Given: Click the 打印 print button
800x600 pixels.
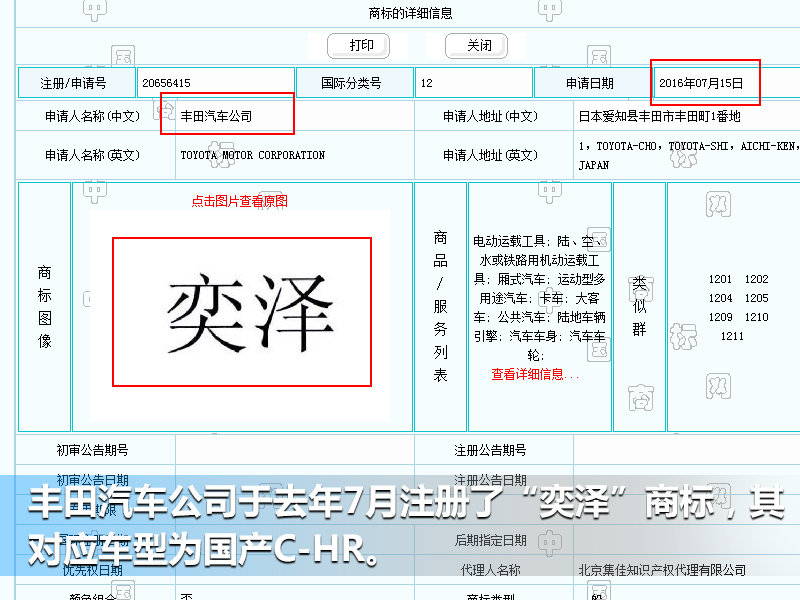Looking at the screenshot, I should pos(358,46).
